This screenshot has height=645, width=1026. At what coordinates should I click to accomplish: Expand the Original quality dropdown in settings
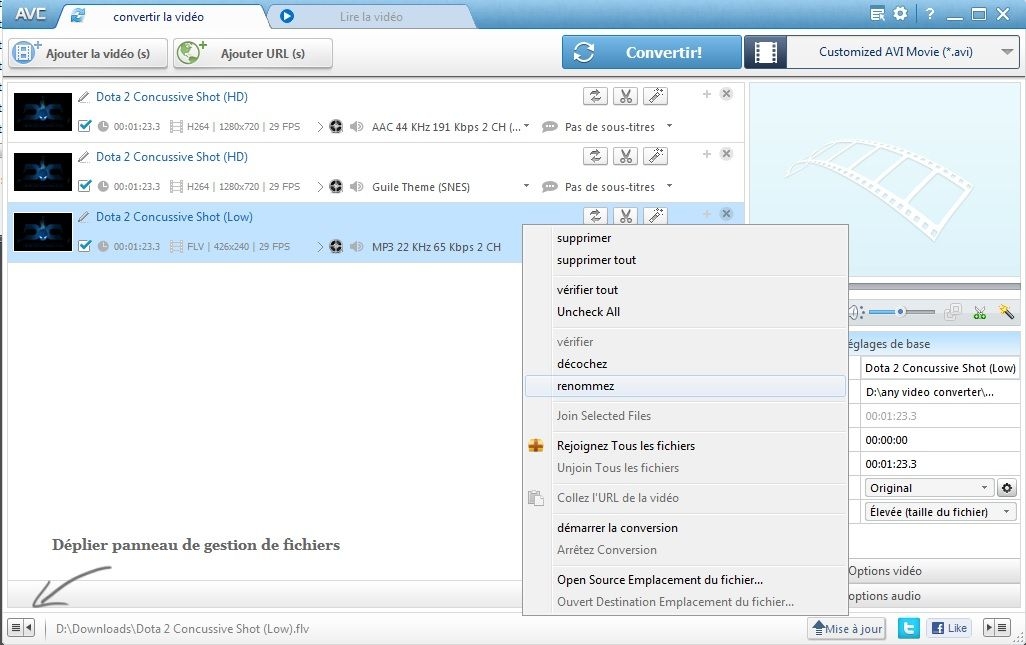pyautogui.click(x=927, y=487)
